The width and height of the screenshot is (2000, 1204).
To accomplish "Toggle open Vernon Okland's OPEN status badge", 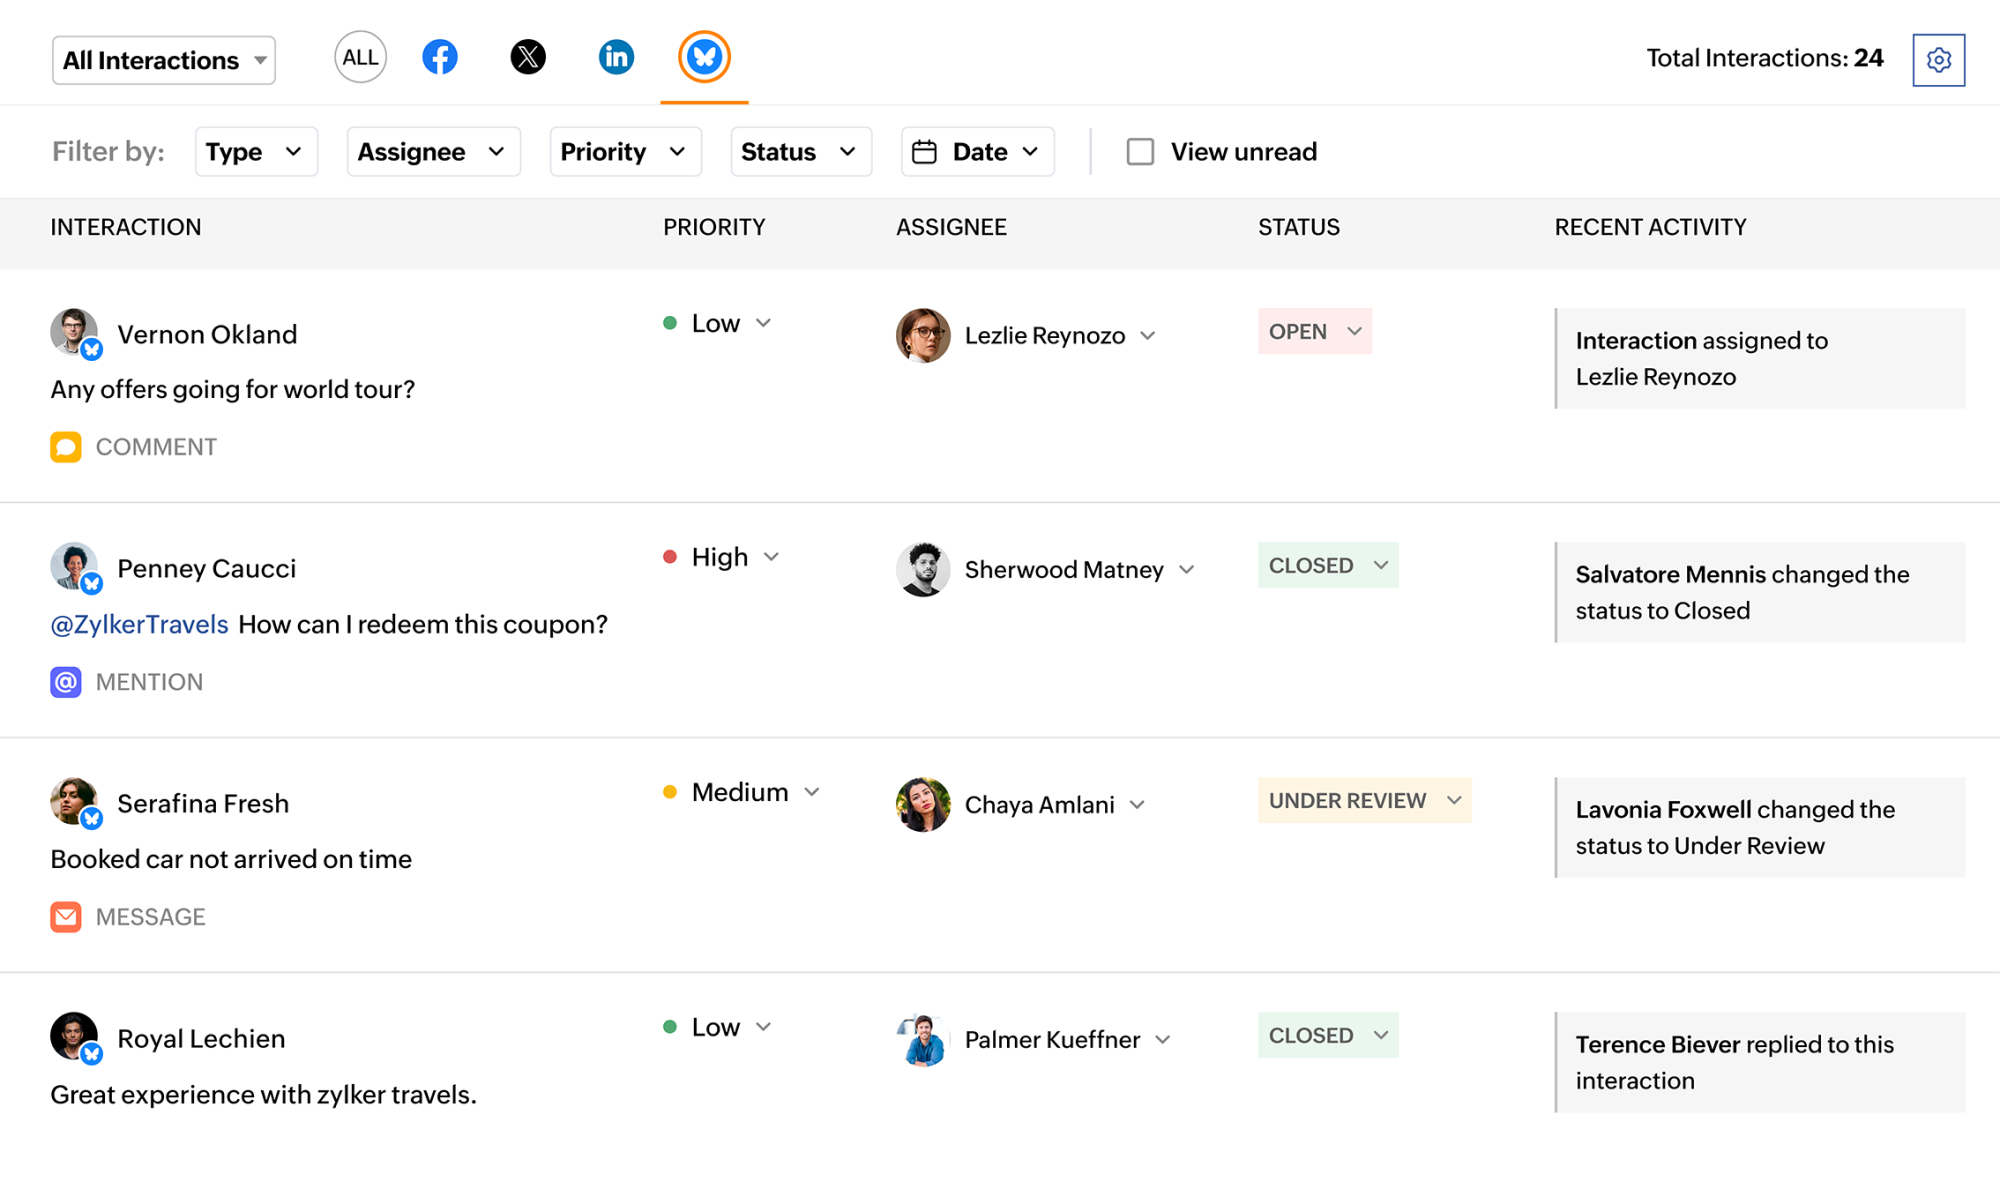I will [1314, 331].
